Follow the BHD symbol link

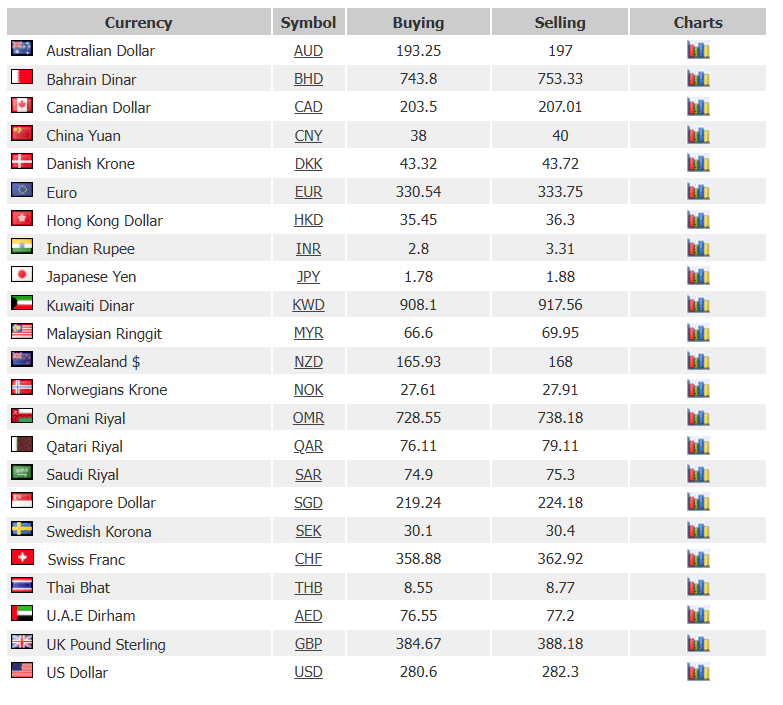coord(308,79)
